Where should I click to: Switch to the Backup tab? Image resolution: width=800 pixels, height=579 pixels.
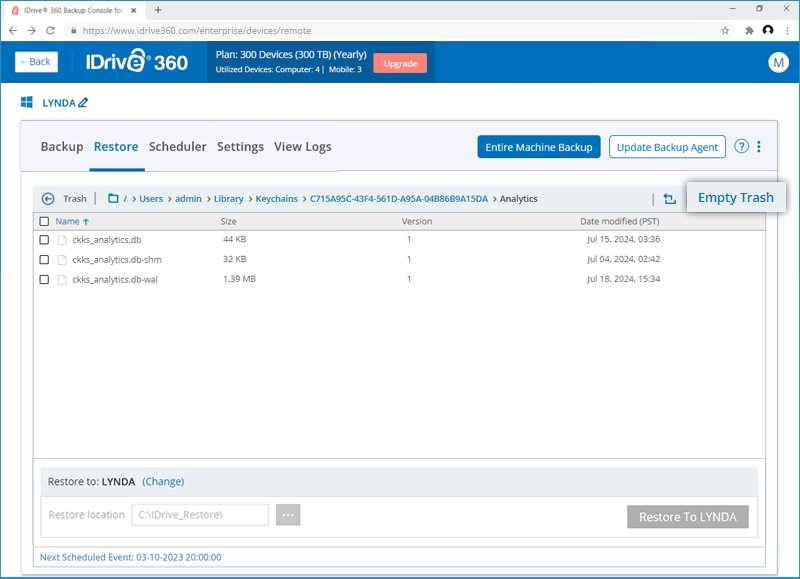point(62,147)
